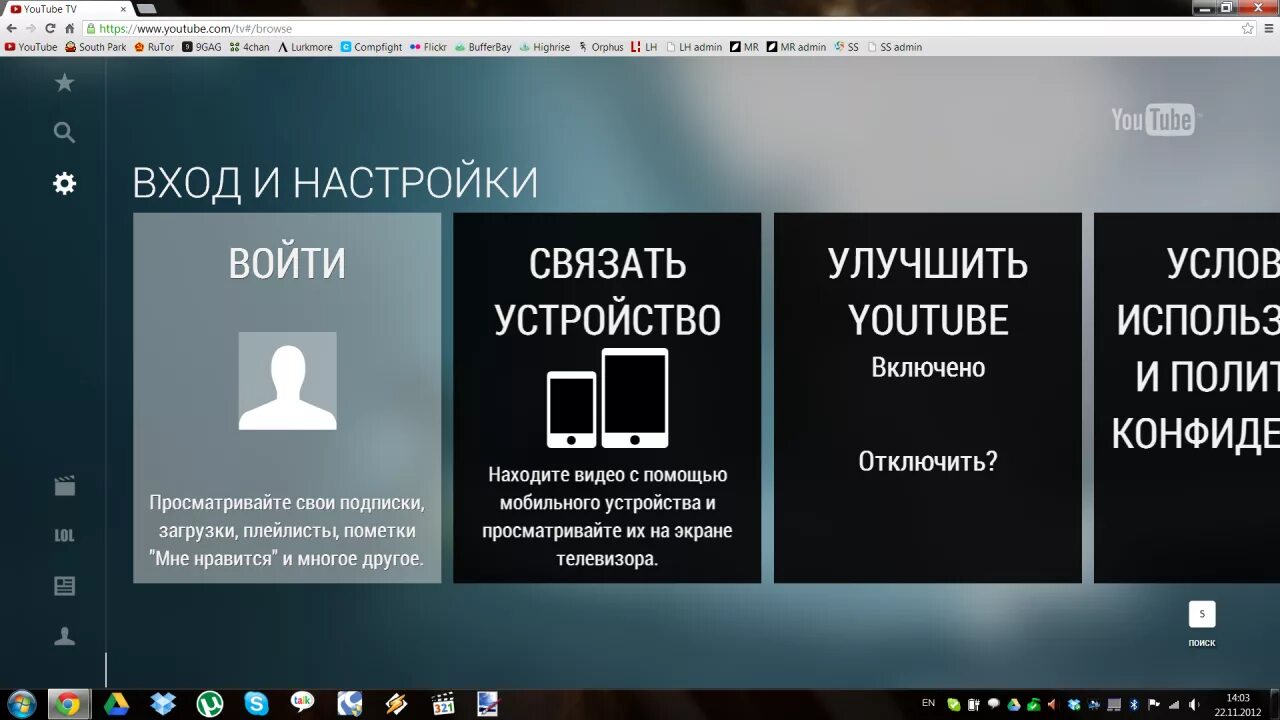The image size is (1280, 720).
Task: Open the MR admin bookmark
Action: (x=797, y=47)
